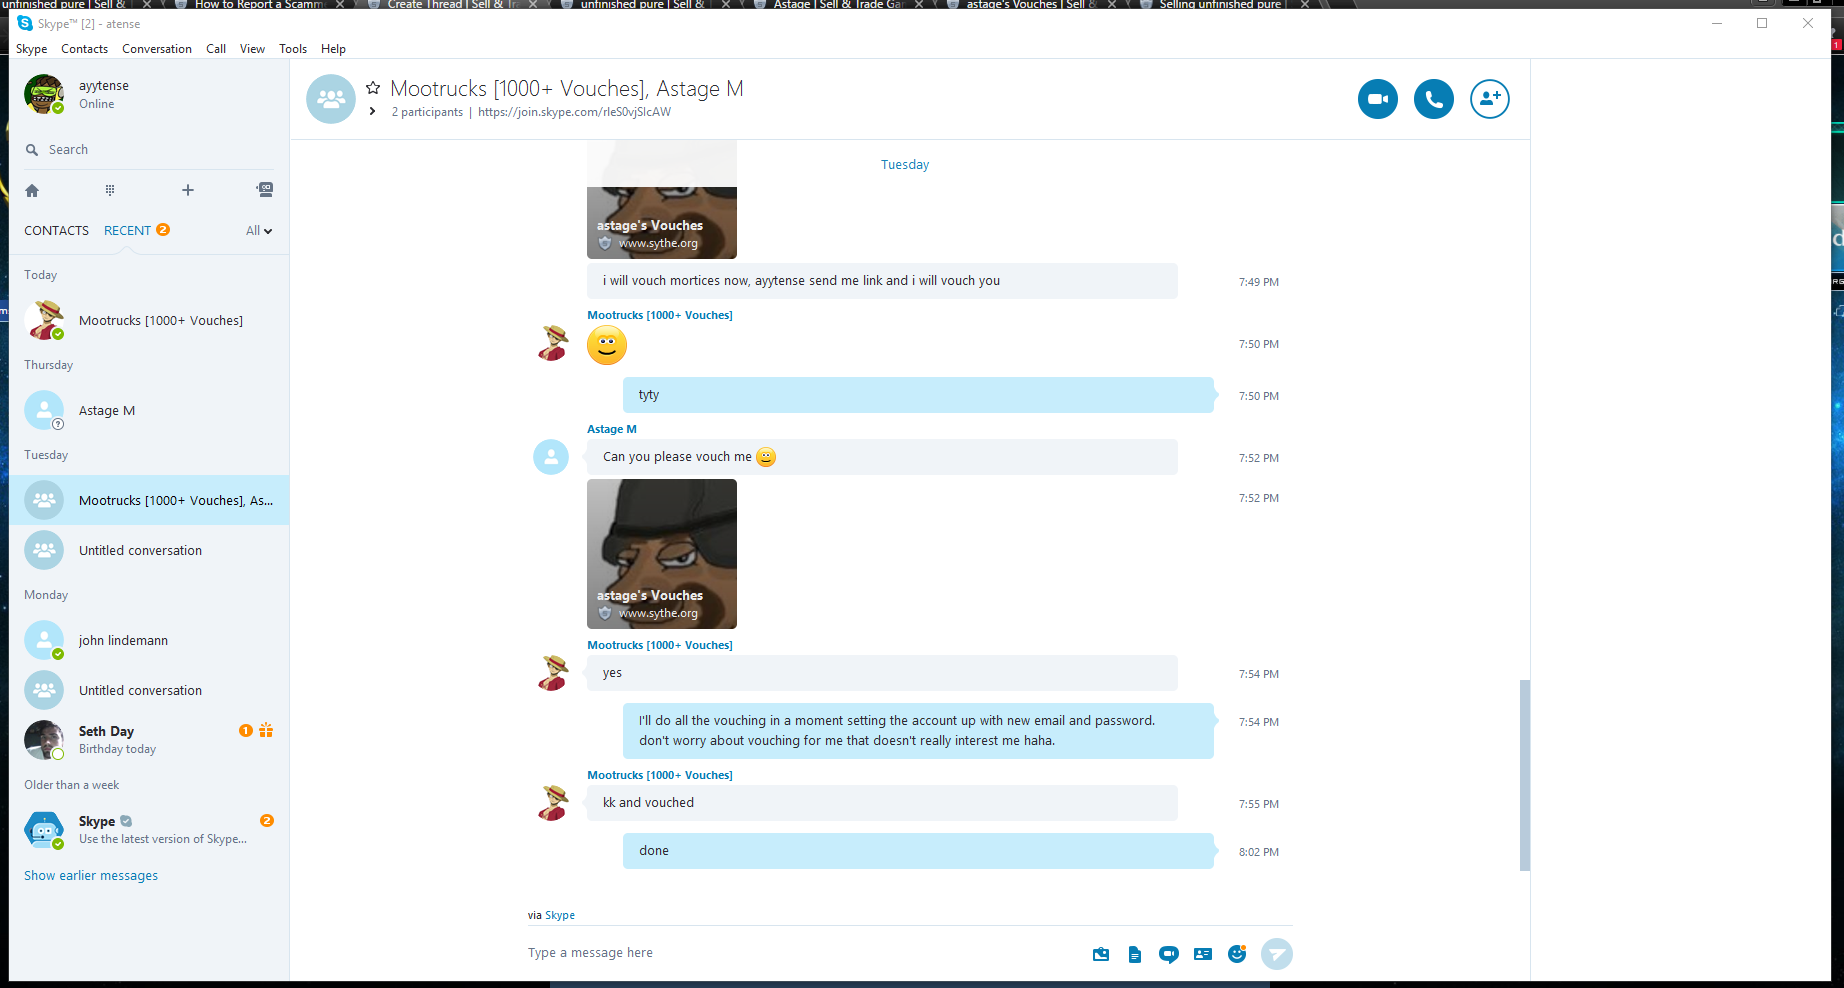Send a video message icon
The height and width of the screenshot is (988, 1844).
pos(1168,954)
